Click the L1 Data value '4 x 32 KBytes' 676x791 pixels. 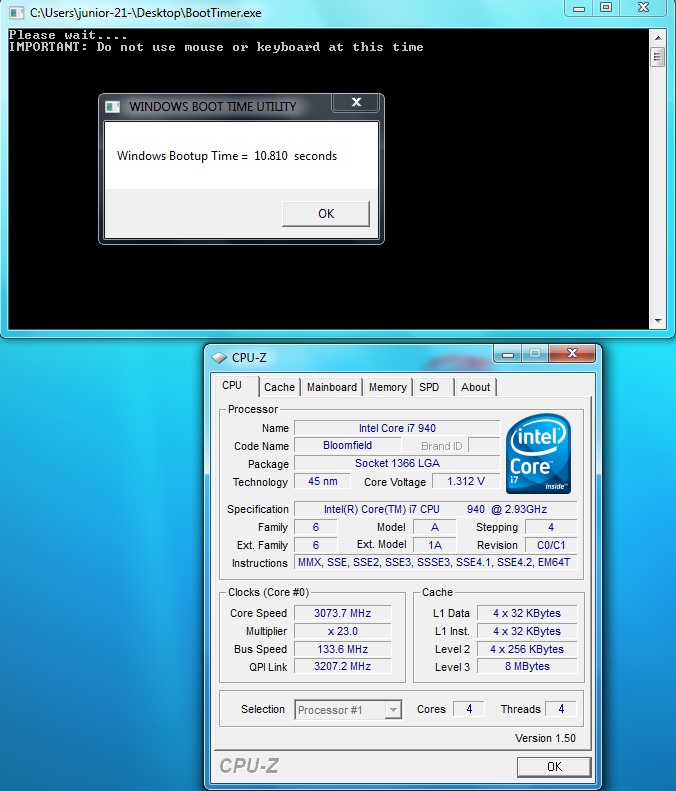[527, 613]
